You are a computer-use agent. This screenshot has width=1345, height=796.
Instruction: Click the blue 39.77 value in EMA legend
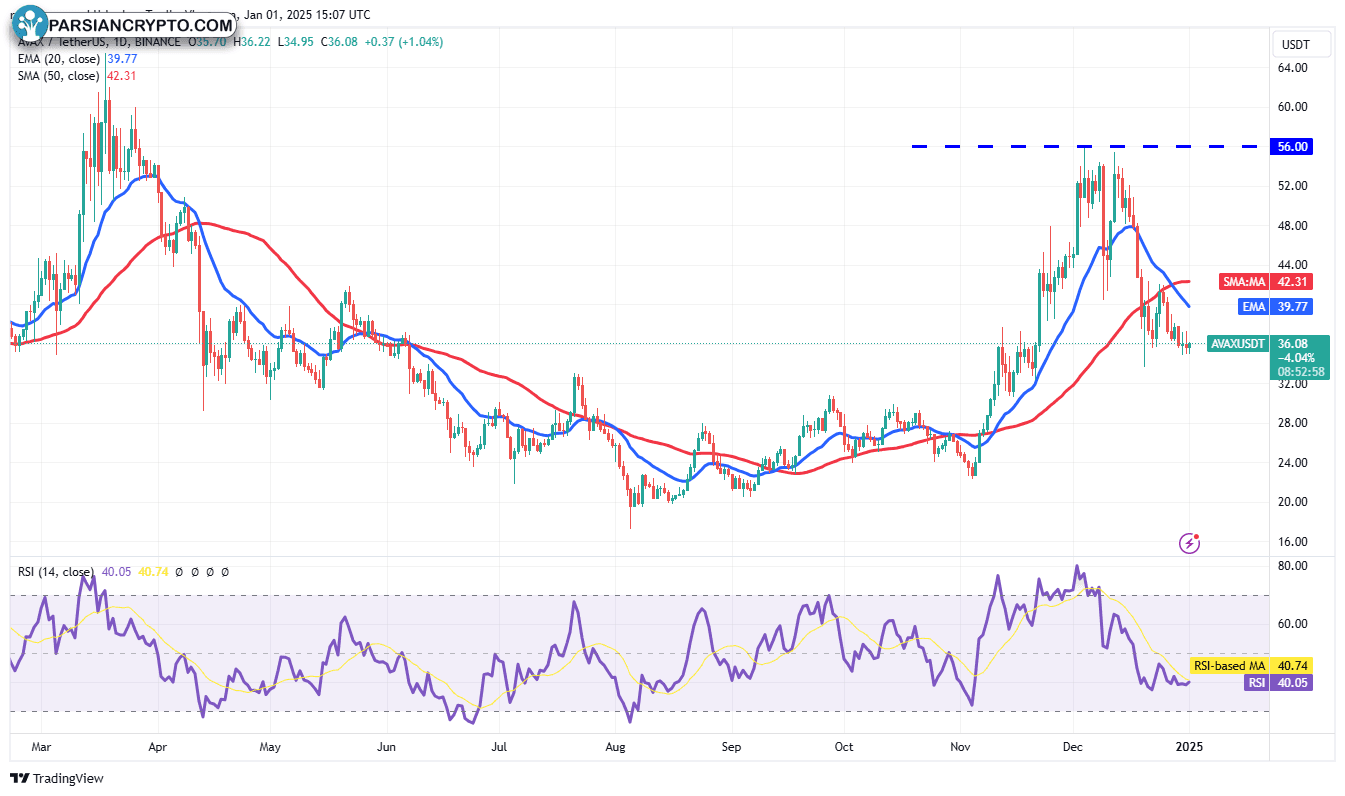pos(121,59)
